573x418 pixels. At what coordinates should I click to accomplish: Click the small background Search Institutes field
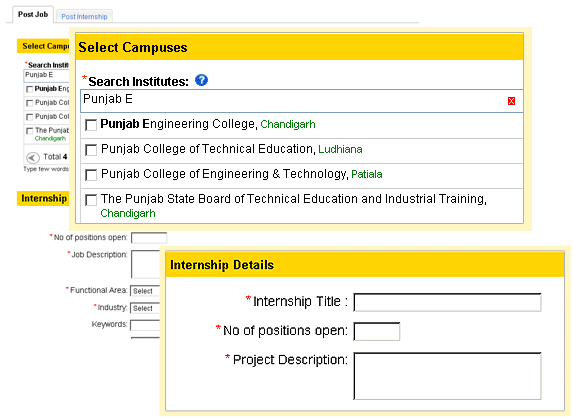click(47, 75)
